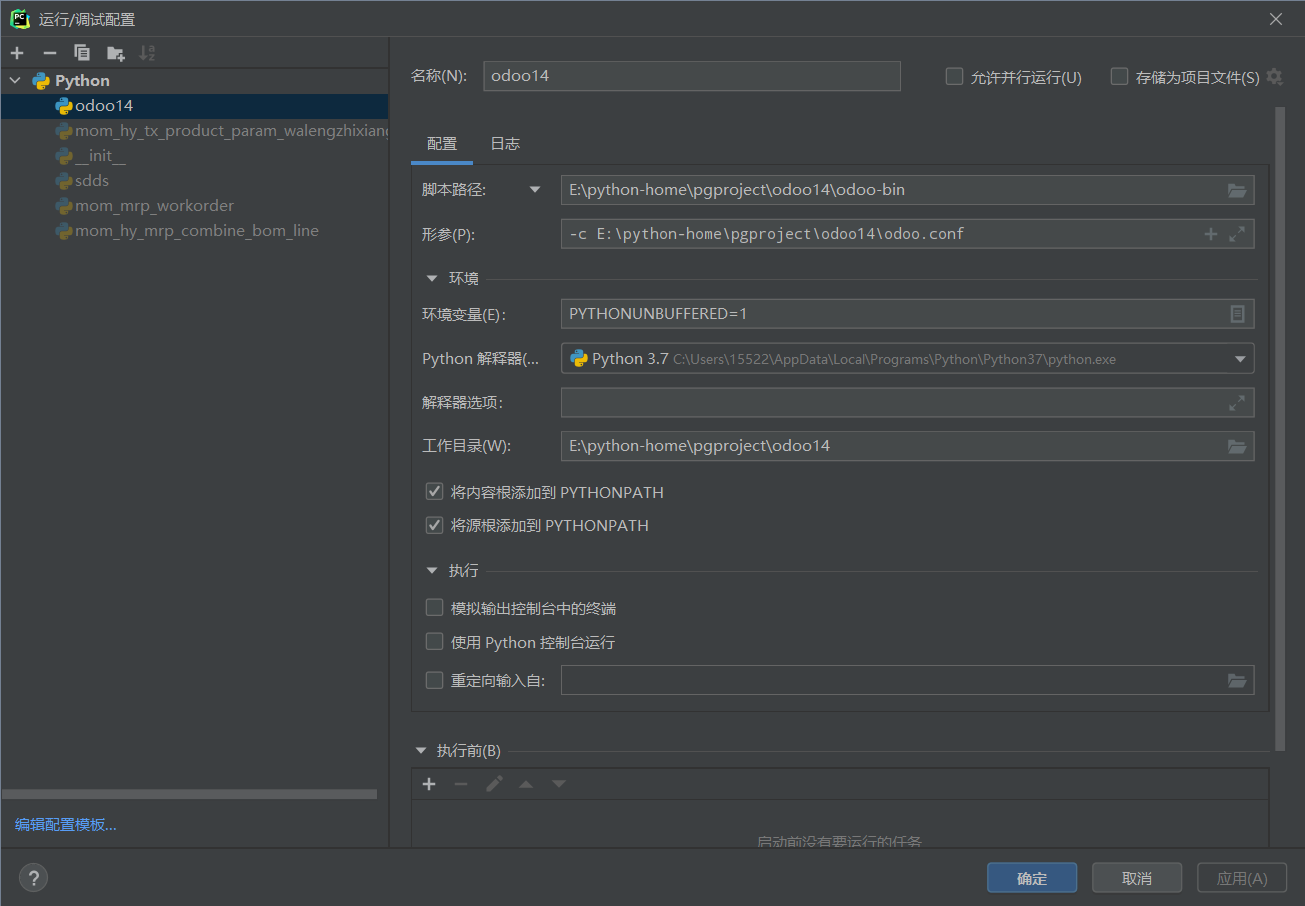
Task: Open script path type dropdown arrow
Action: 535,190
